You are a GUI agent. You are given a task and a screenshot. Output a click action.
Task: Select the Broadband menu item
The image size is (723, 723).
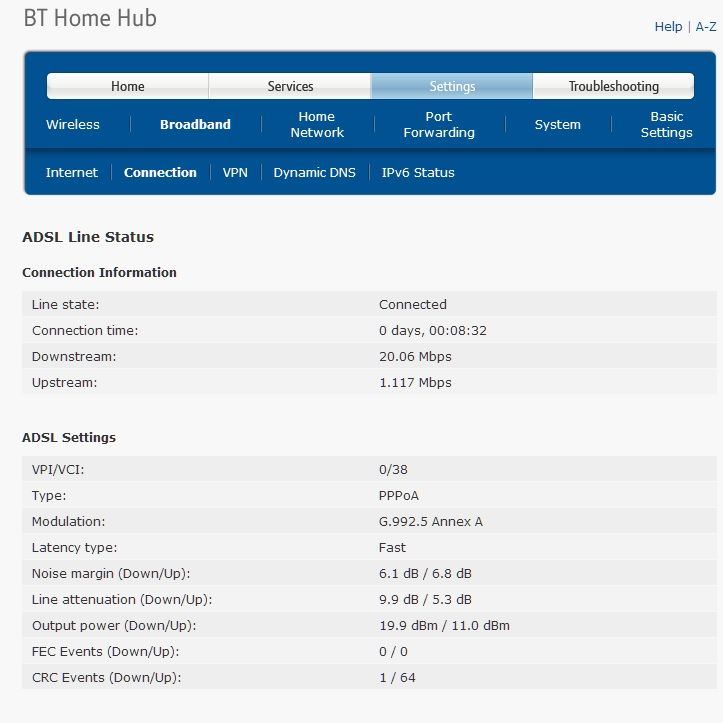(x=195, y=124)
